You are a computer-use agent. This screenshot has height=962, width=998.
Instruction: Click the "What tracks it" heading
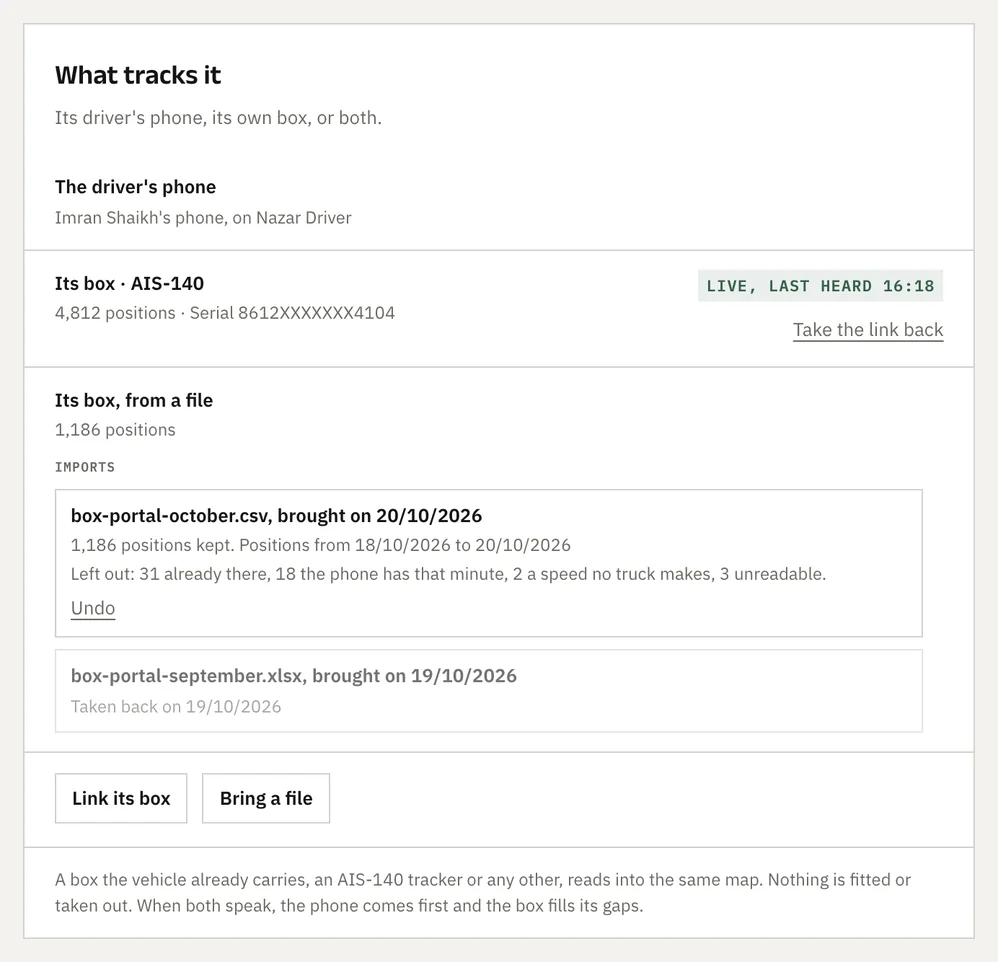tap(137, 75)
